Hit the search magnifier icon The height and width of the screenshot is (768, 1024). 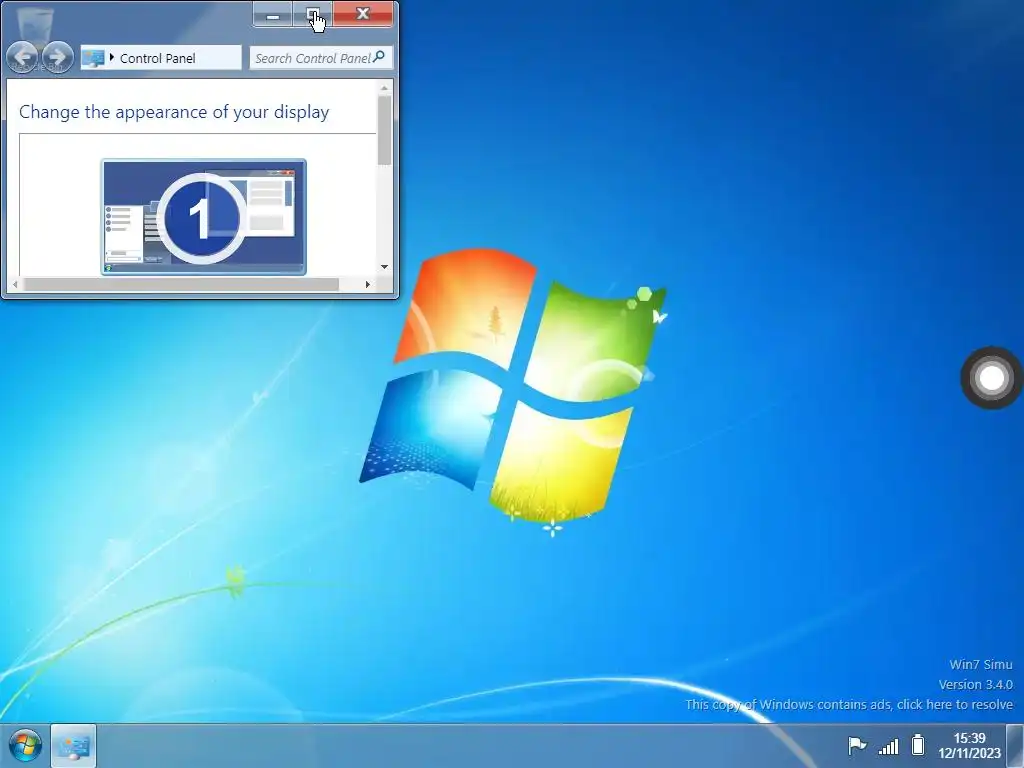point(379,57)
